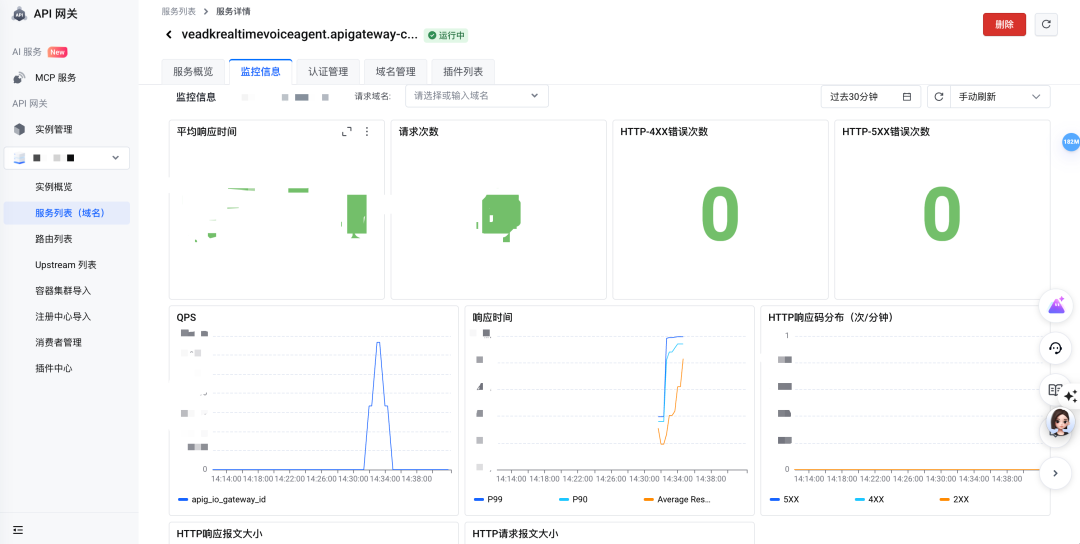Toggle the P90 legend series
The image size is (1080, 544).
coord(574,499)
